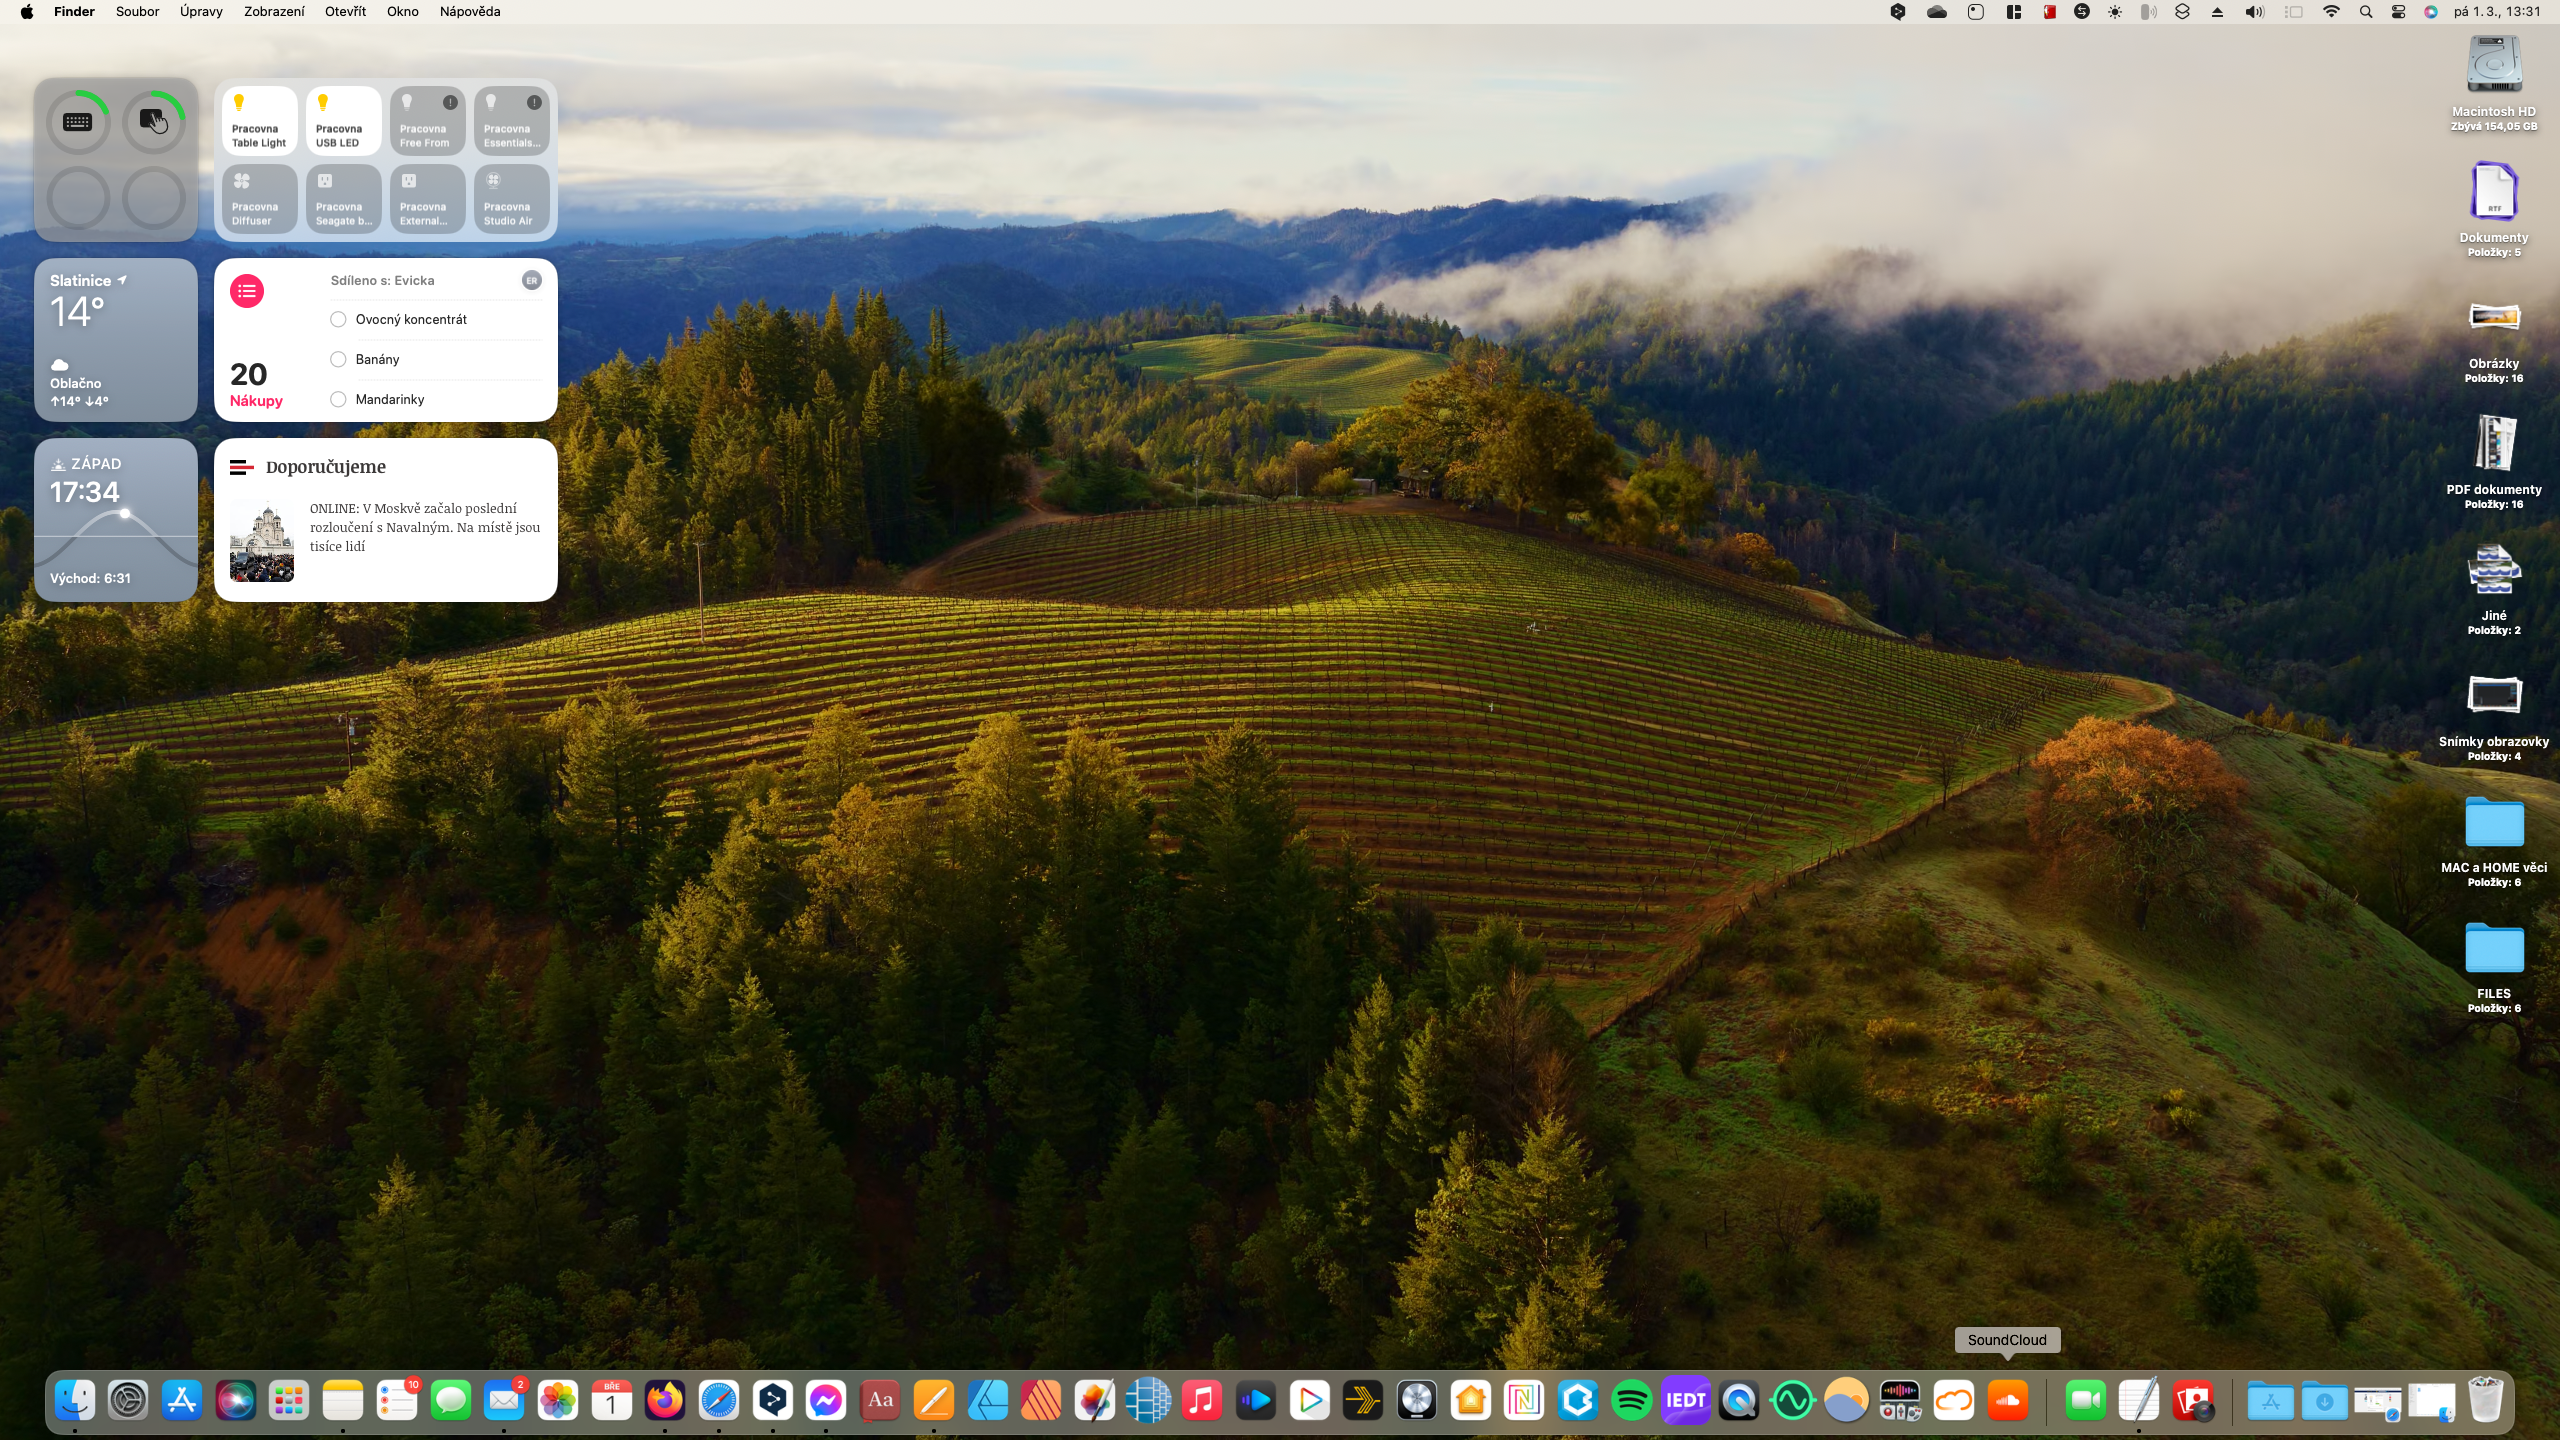2560x1440 pixels.
Task: Launch Spotify from the Dock
Action: click(1631, 1400)
